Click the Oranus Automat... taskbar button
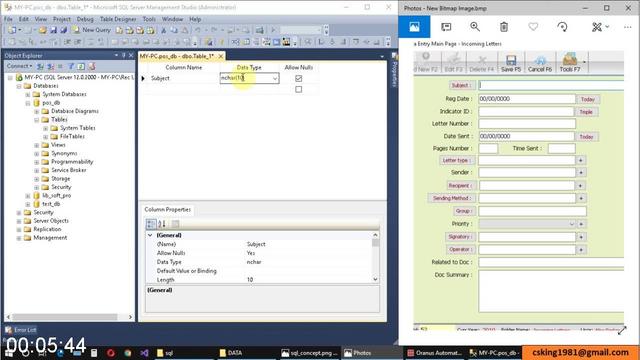This screenshot has width=640, height=360. pyautogui.click(x=435, y=353)
